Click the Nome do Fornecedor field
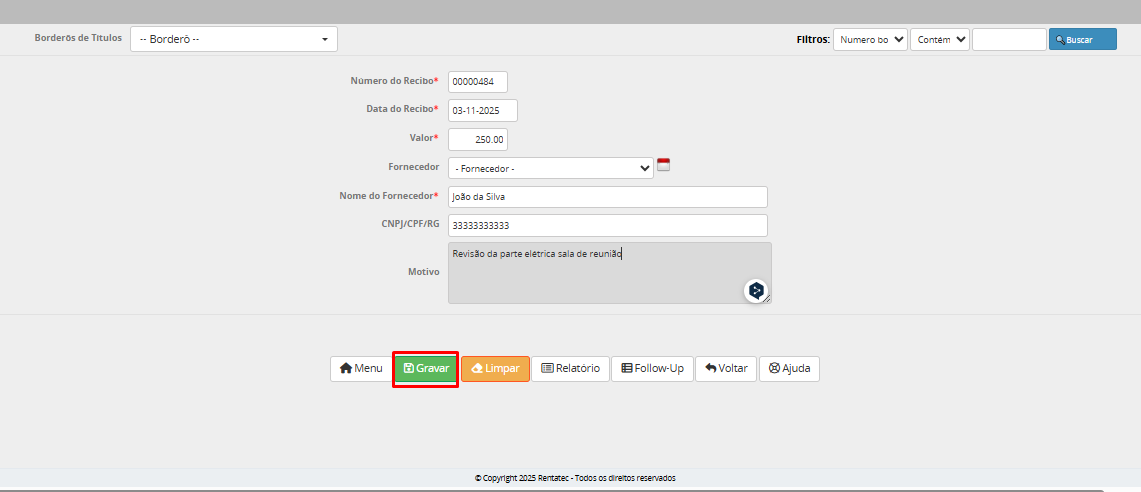 (x=607, y=197)
